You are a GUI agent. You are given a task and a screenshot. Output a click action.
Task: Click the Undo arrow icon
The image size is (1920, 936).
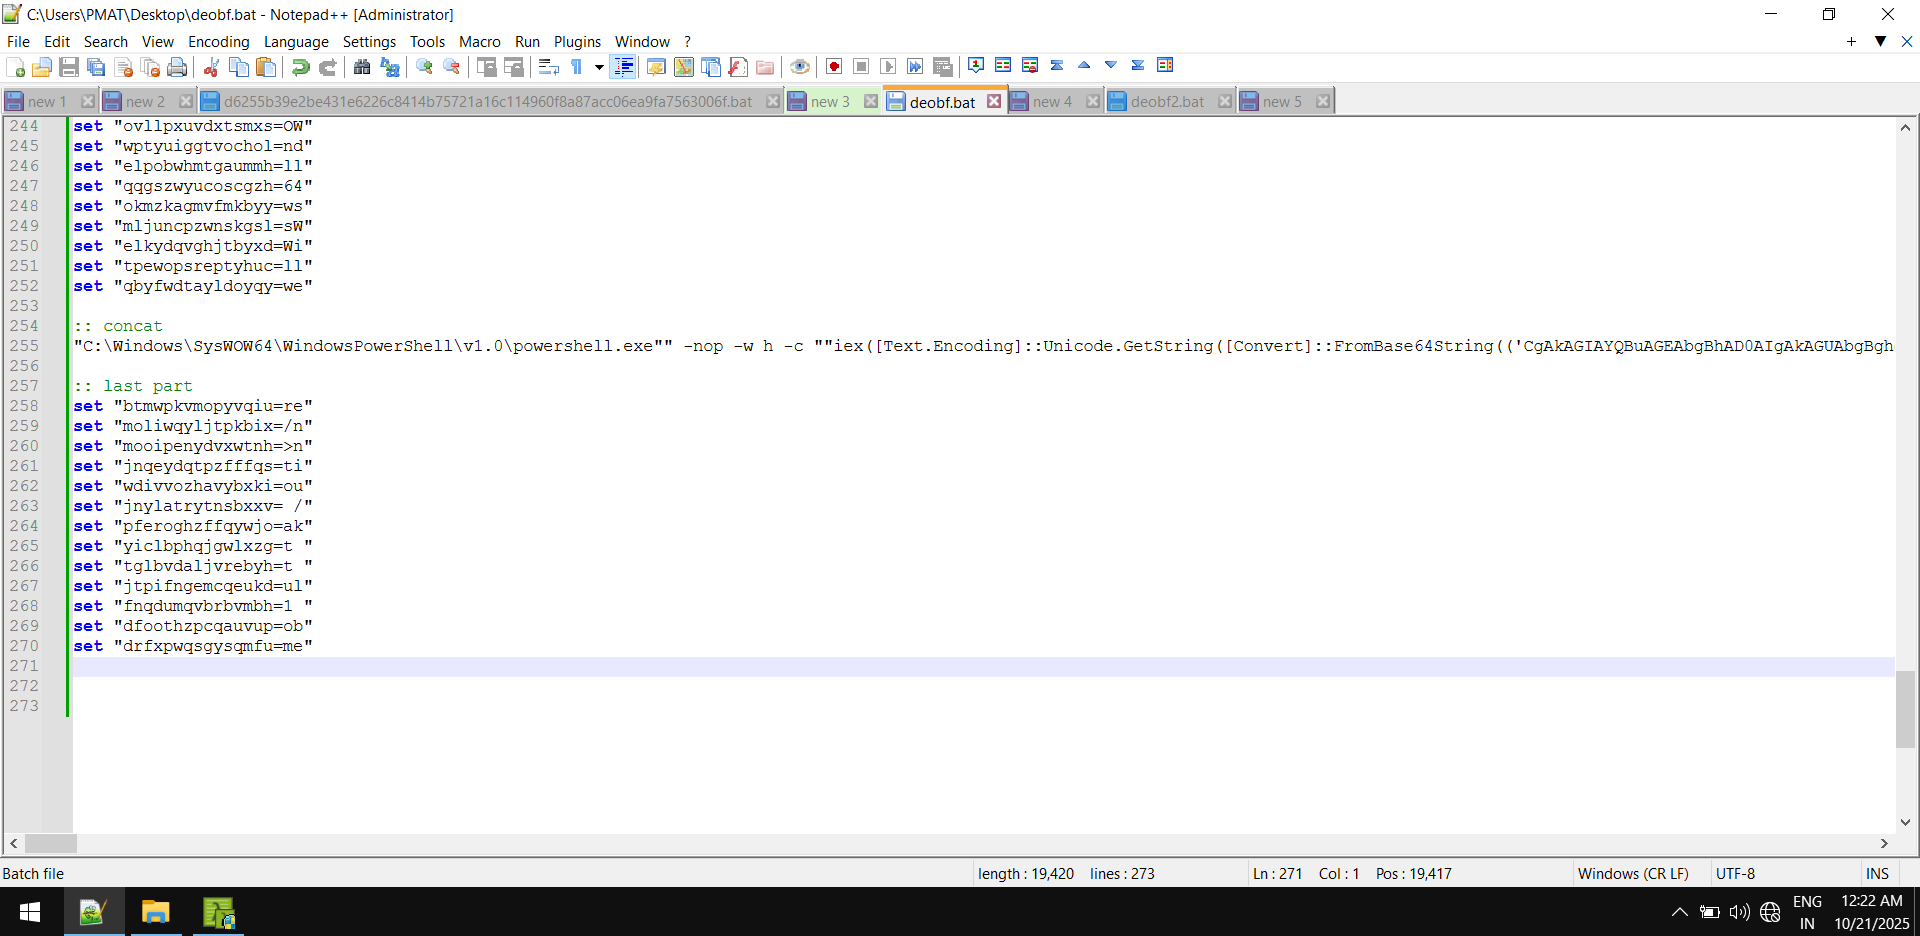coord(300,67)
